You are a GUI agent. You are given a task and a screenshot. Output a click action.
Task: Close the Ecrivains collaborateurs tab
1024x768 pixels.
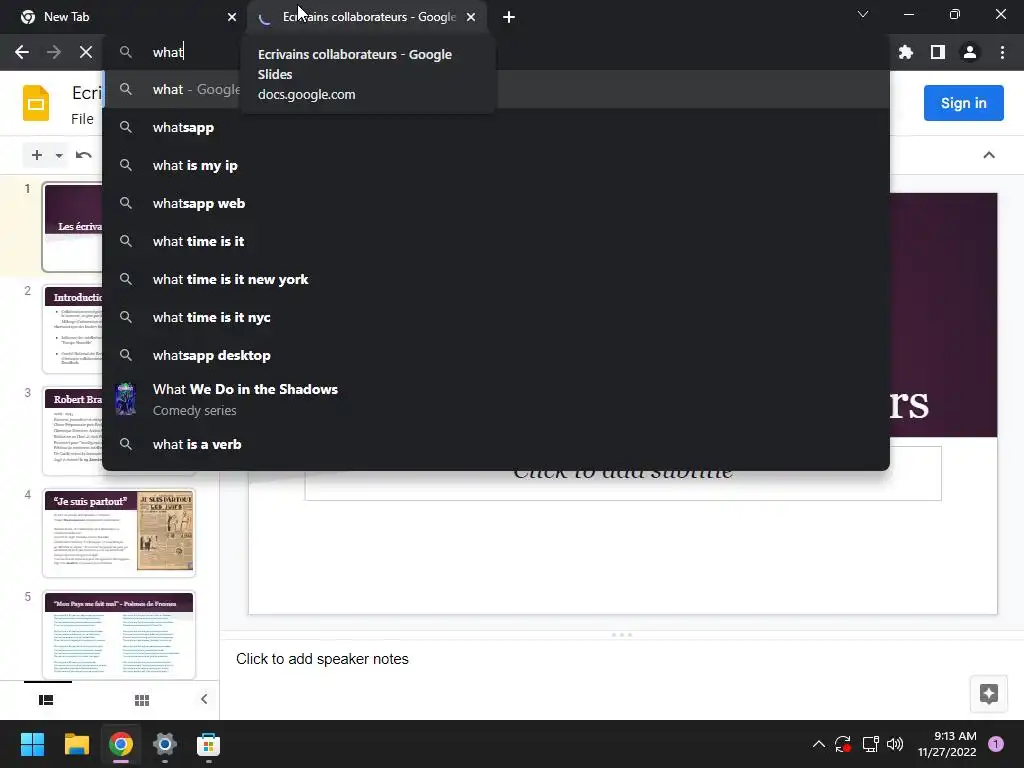(x=471, y=17)
